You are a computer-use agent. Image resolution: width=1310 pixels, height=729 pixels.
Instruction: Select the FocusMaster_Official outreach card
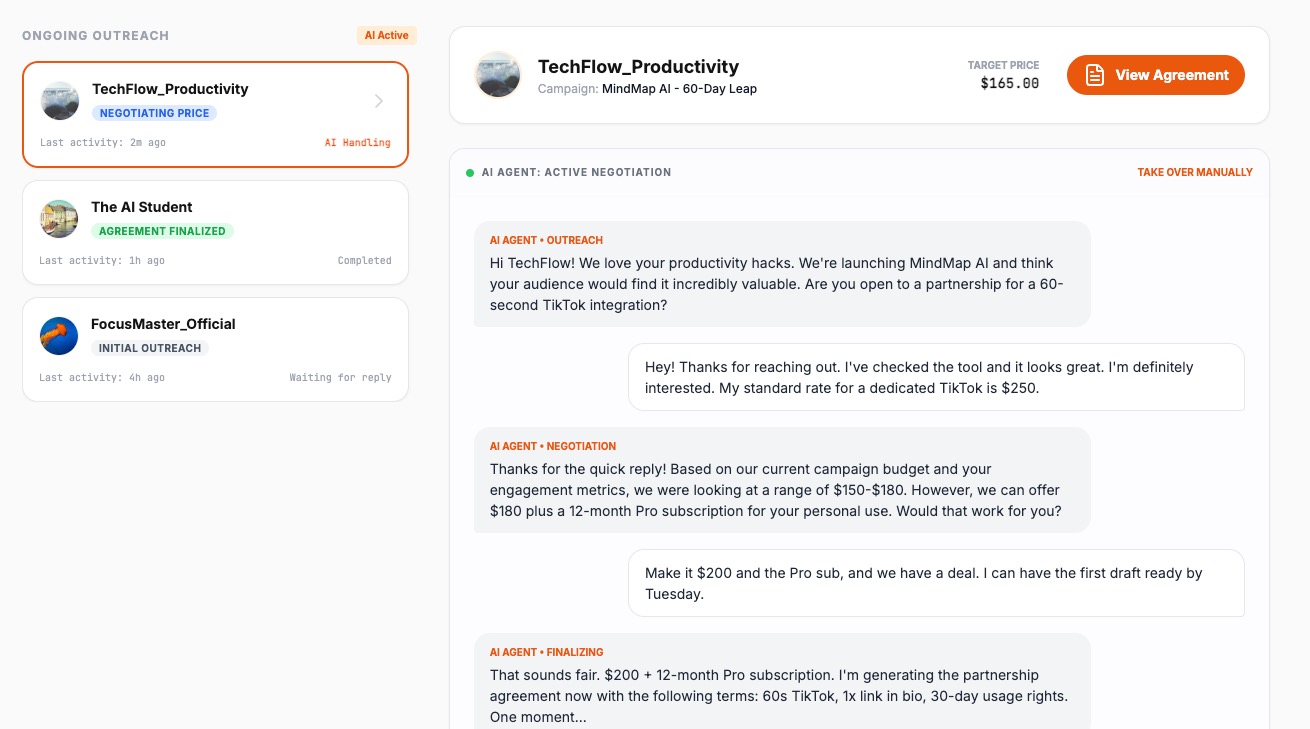215,350
